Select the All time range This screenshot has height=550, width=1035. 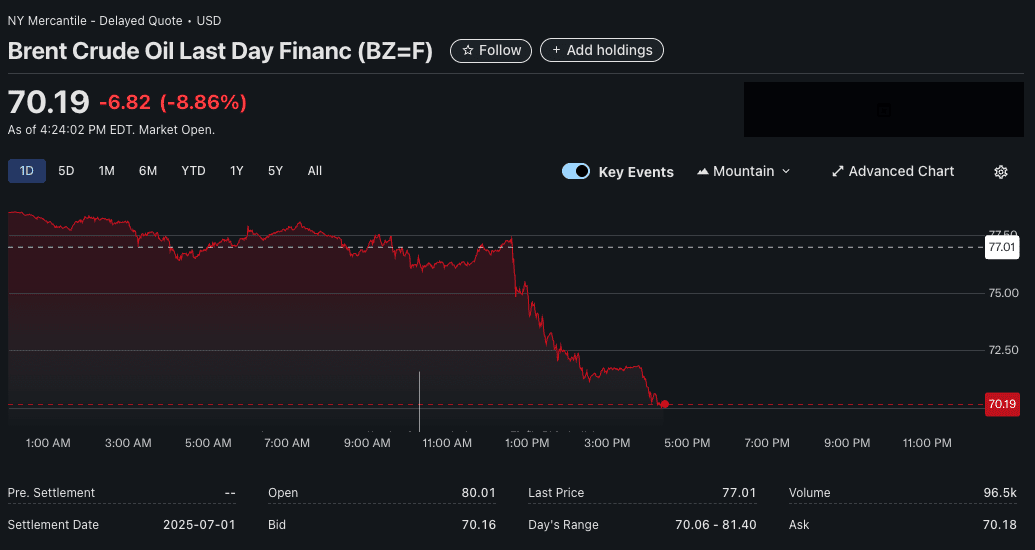tap(315, 171)
